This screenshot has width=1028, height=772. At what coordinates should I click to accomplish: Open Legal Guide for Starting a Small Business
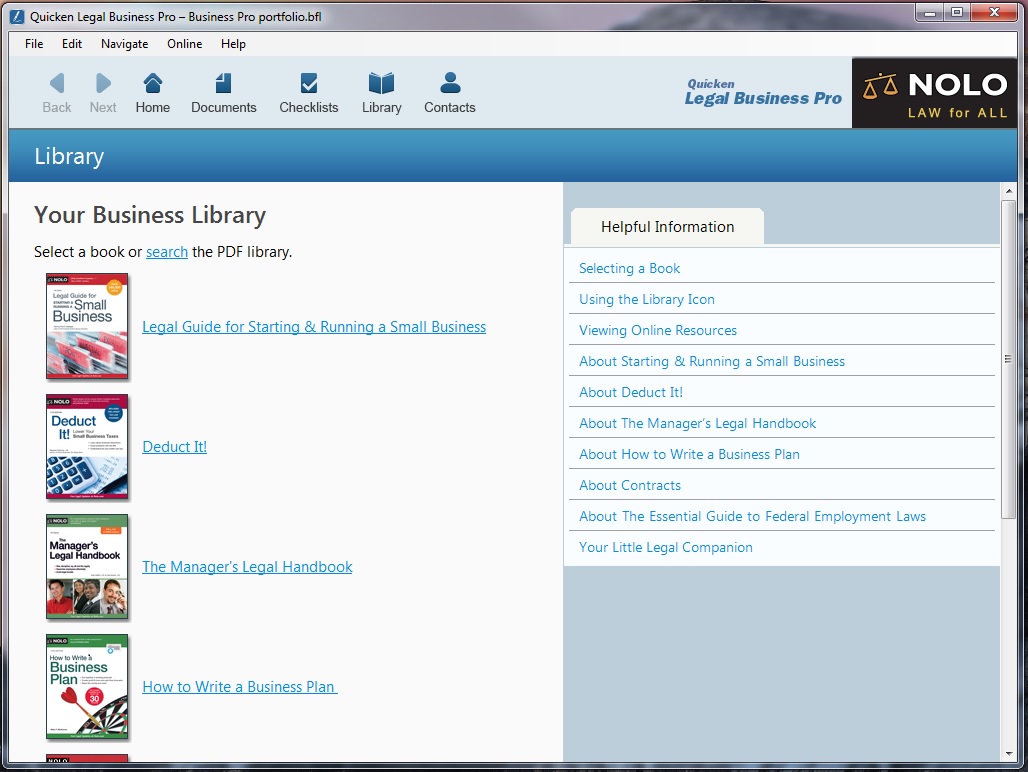pyautogui.click(x=314, y=326)
